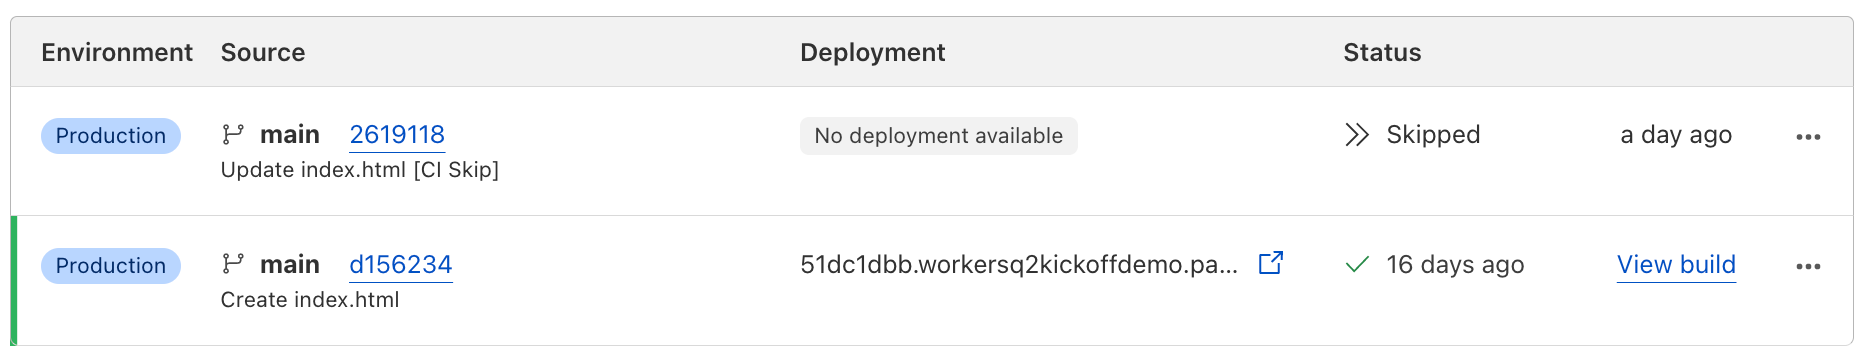
Task: Click the Status column header
Action: [1382, 52]
